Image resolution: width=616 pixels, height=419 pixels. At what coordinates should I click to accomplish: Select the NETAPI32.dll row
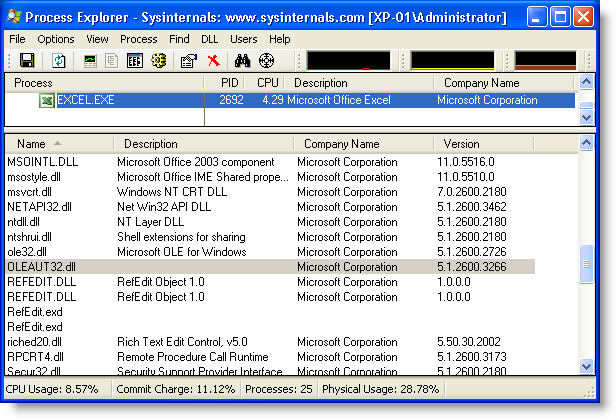coord(270,207)
